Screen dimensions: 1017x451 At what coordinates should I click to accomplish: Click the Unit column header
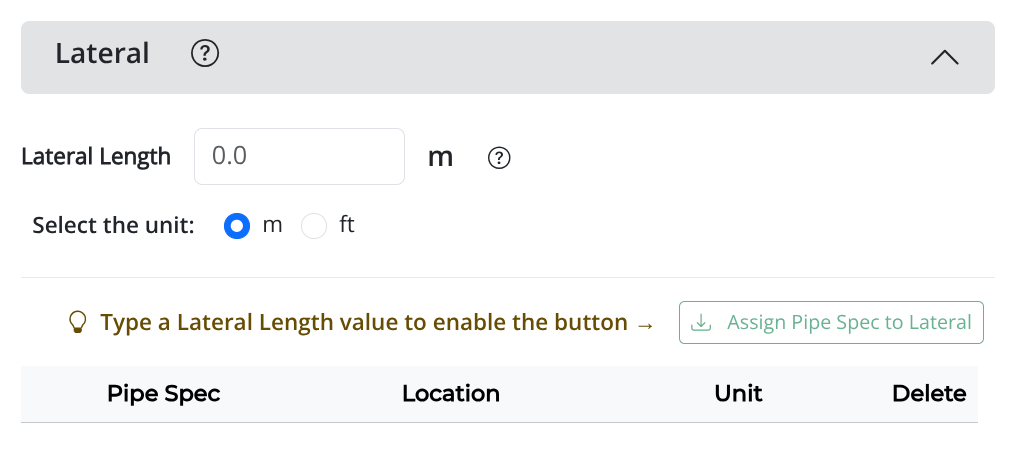(738, 393)
